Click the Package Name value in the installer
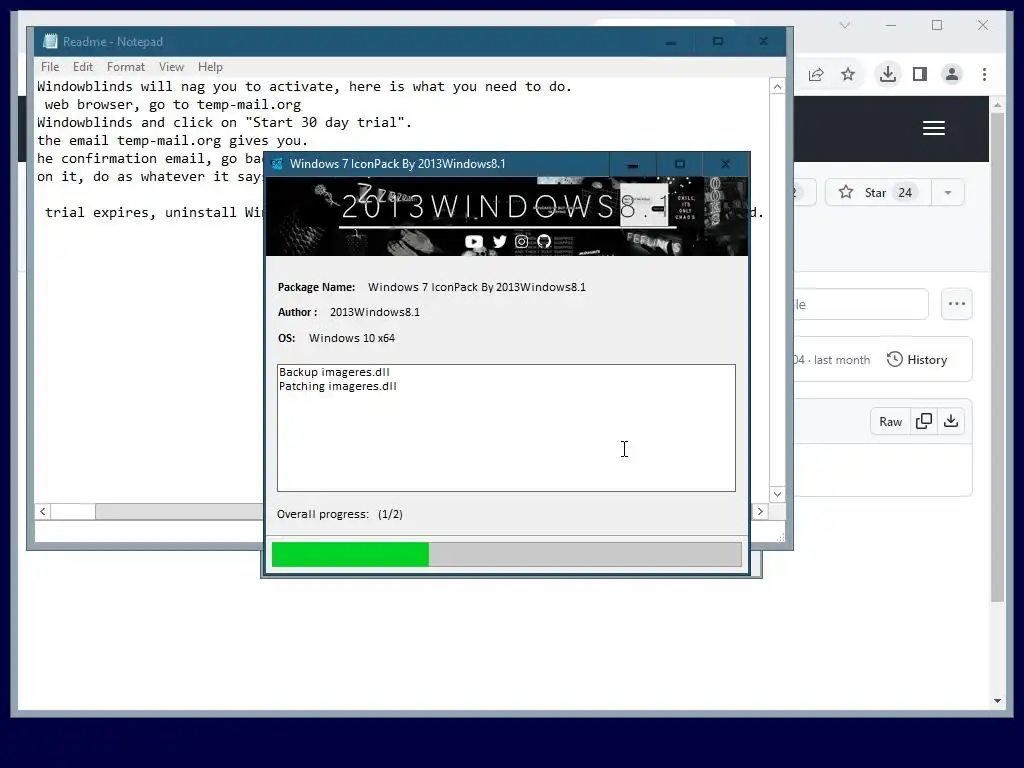 point(477,287)
